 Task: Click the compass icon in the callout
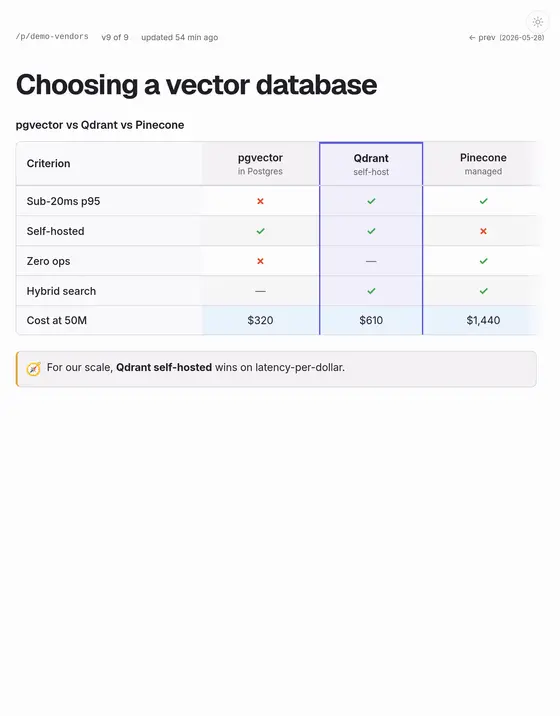tap(33, 369)
